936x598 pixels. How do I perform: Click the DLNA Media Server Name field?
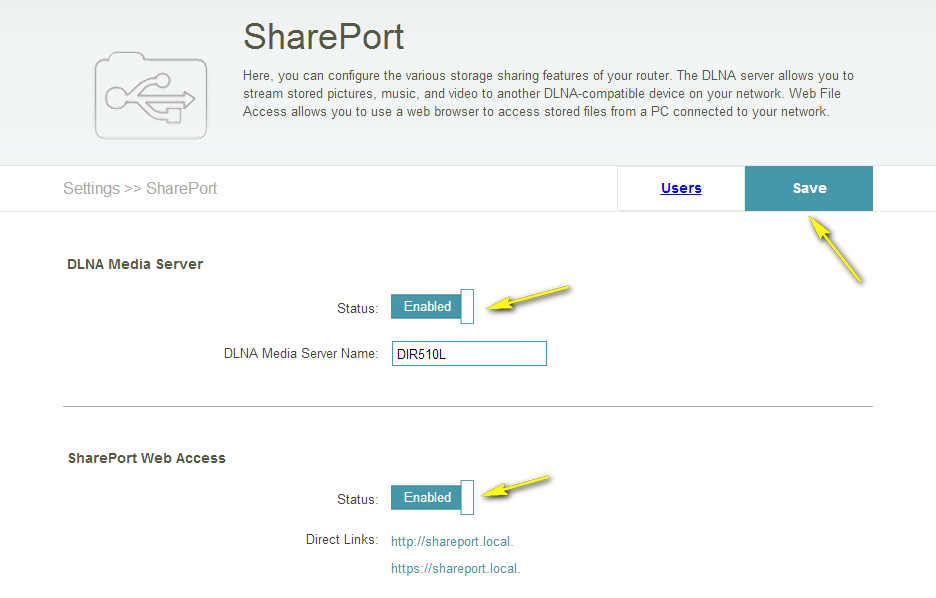click(x=469, y=354)
